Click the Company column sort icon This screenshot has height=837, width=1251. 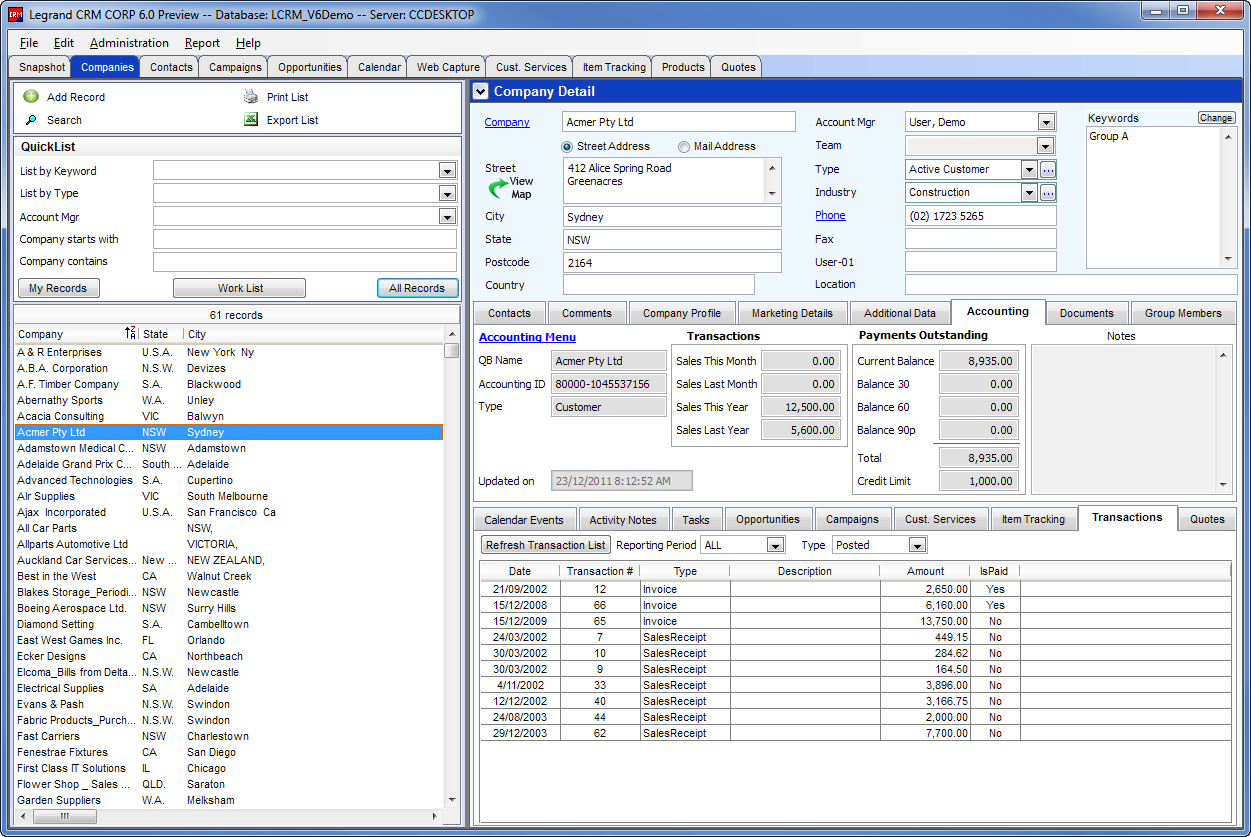pyautogui.click(x=130, y=334)
